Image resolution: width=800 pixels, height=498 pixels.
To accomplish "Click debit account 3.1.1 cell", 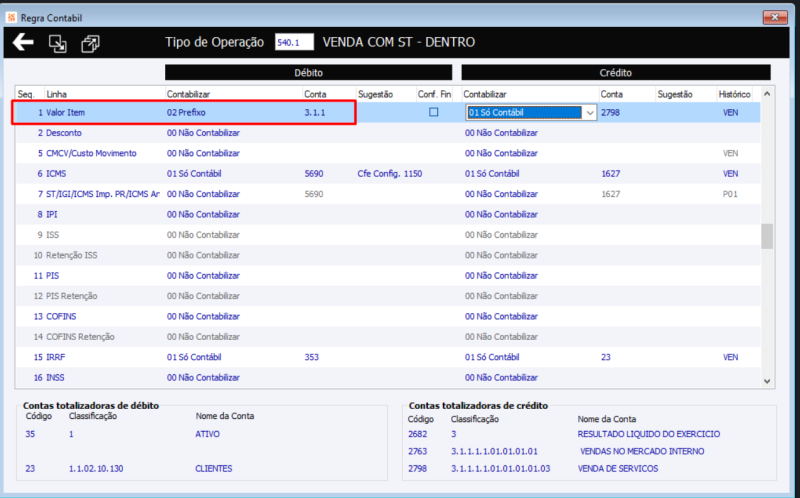I will (x=314, y=113).
